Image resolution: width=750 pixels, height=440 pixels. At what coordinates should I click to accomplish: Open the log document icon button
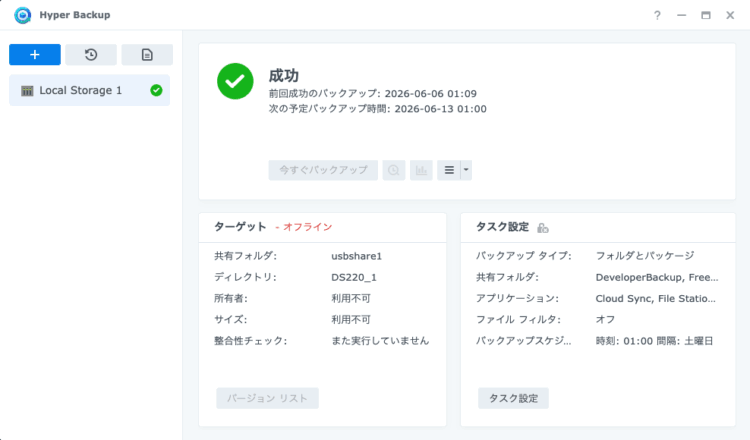[x=147, y=55]
